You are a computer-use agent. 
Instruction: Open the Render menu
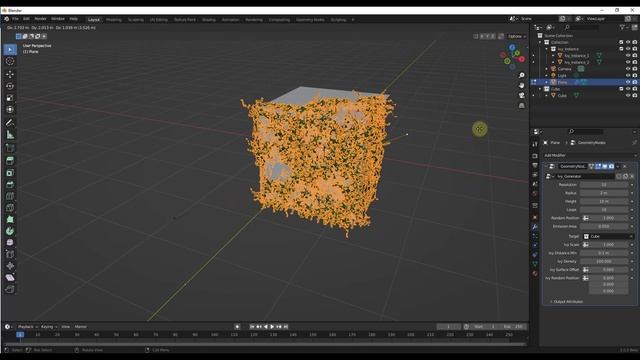(x=40, y=19)
